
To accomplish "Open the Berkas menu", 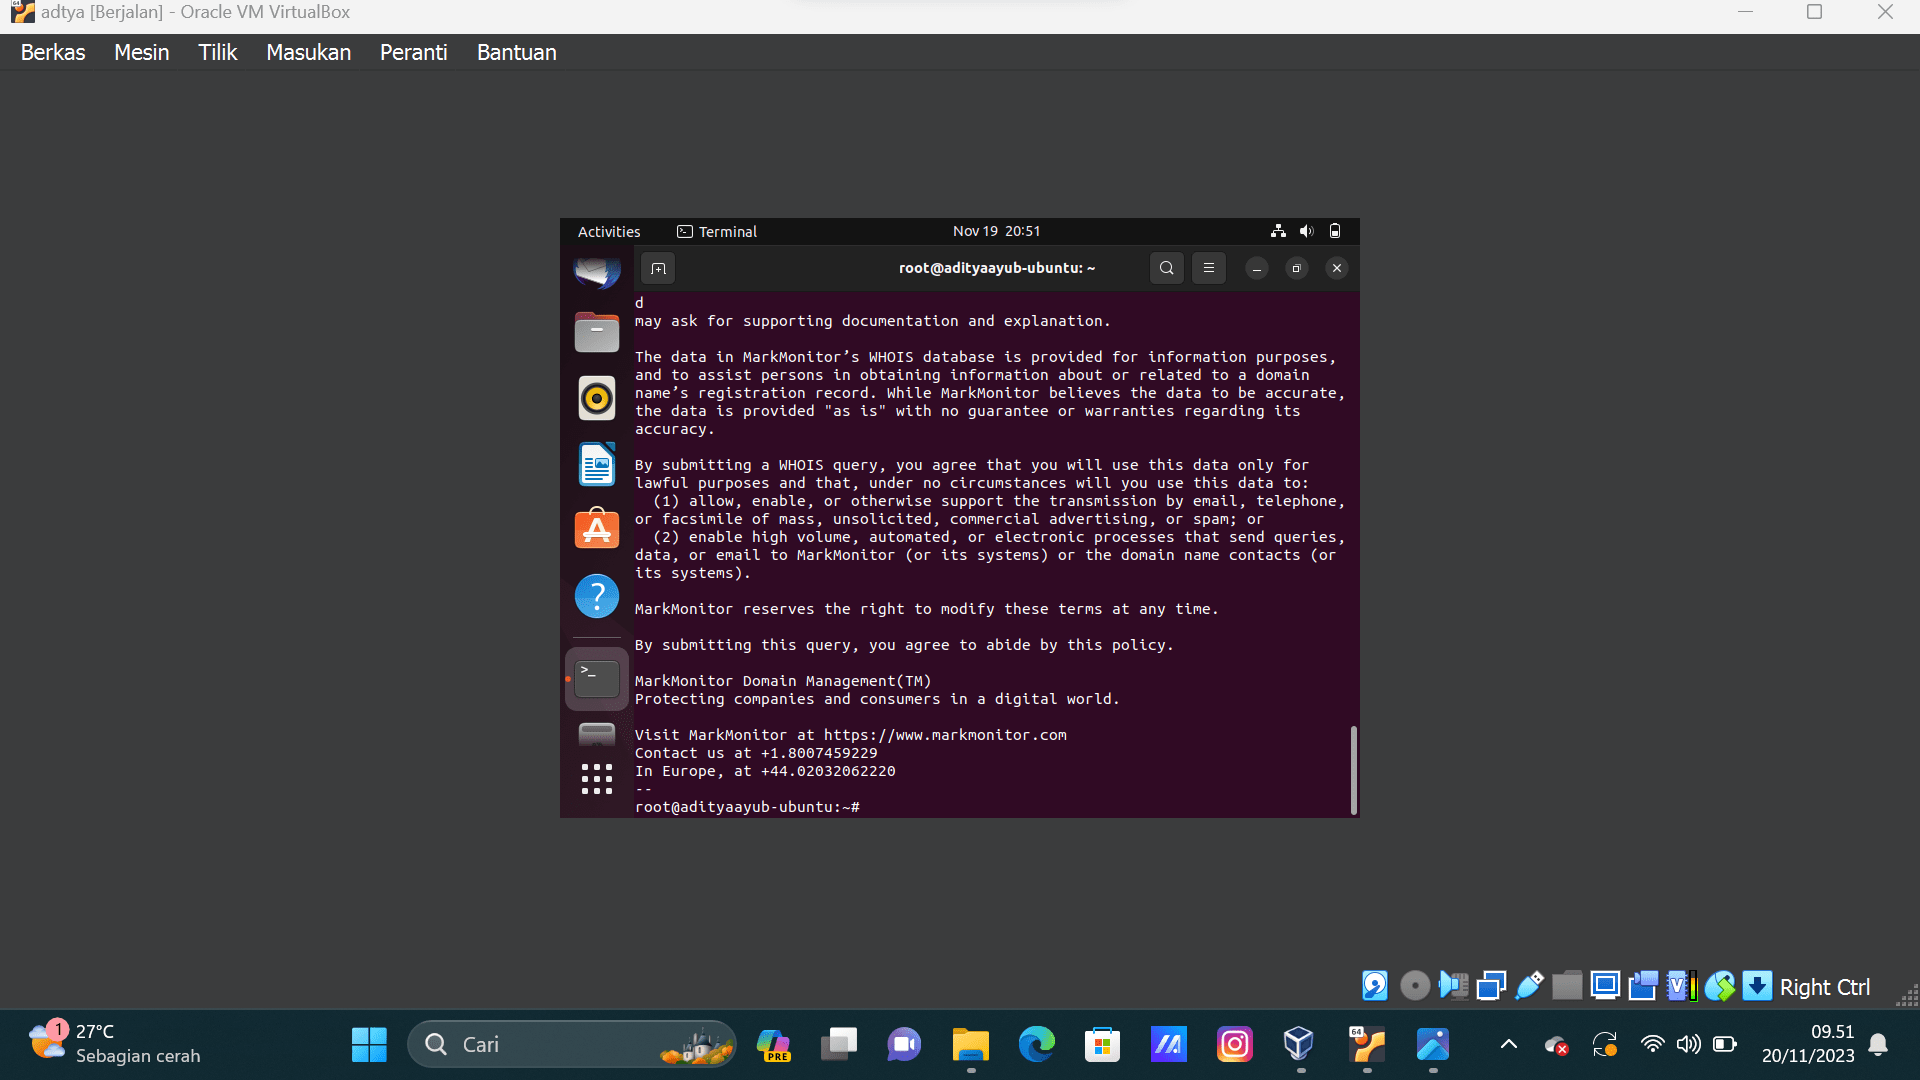I will [x=53, y=52].
